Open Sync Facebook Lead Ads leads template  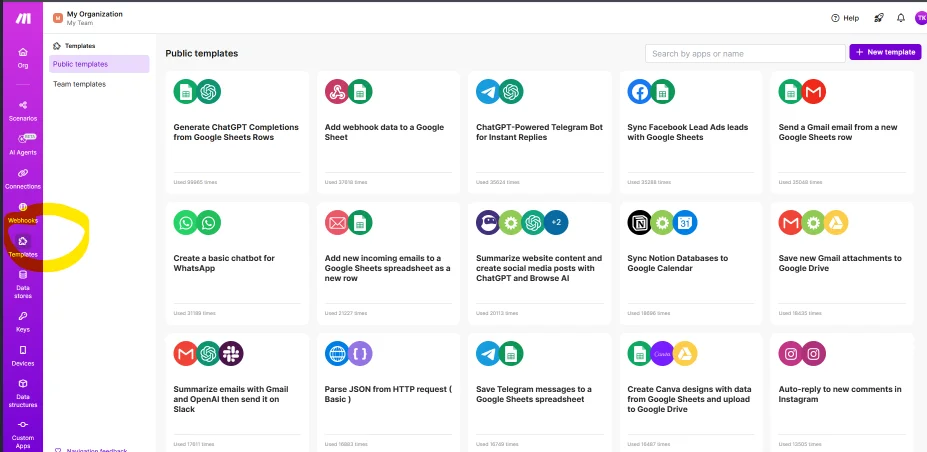(691, 132)
